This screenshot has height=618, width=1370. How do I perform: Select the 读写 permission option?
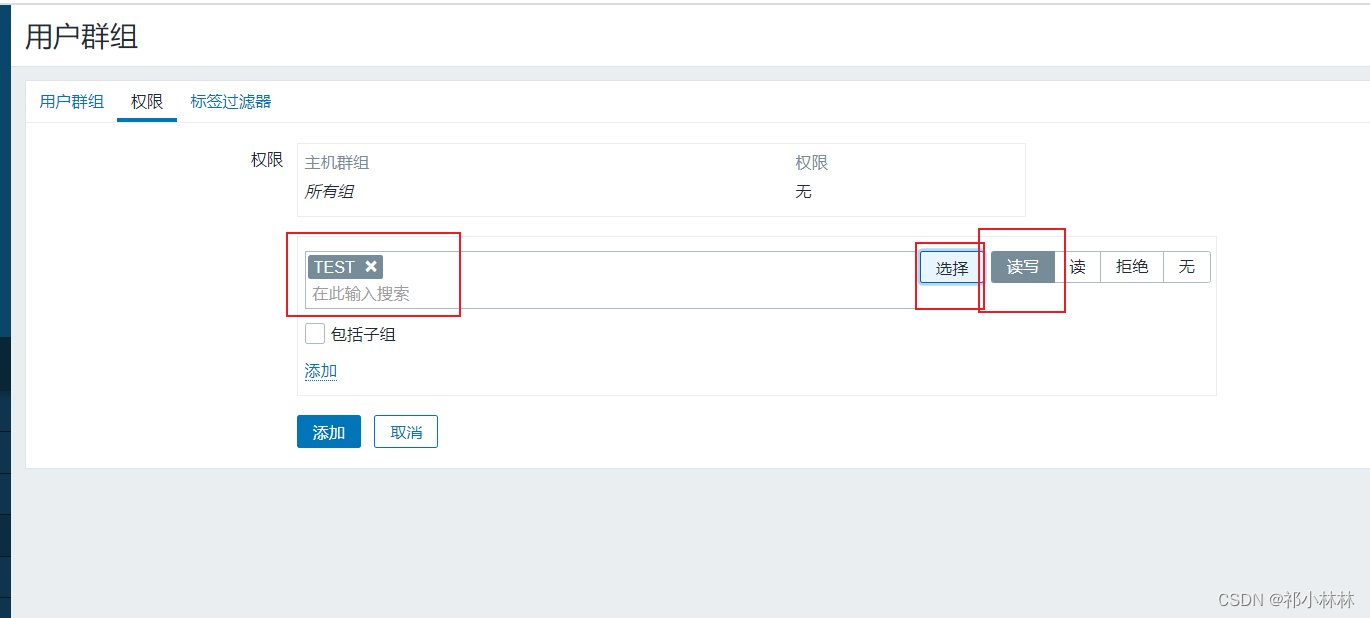coord(1023,267)
